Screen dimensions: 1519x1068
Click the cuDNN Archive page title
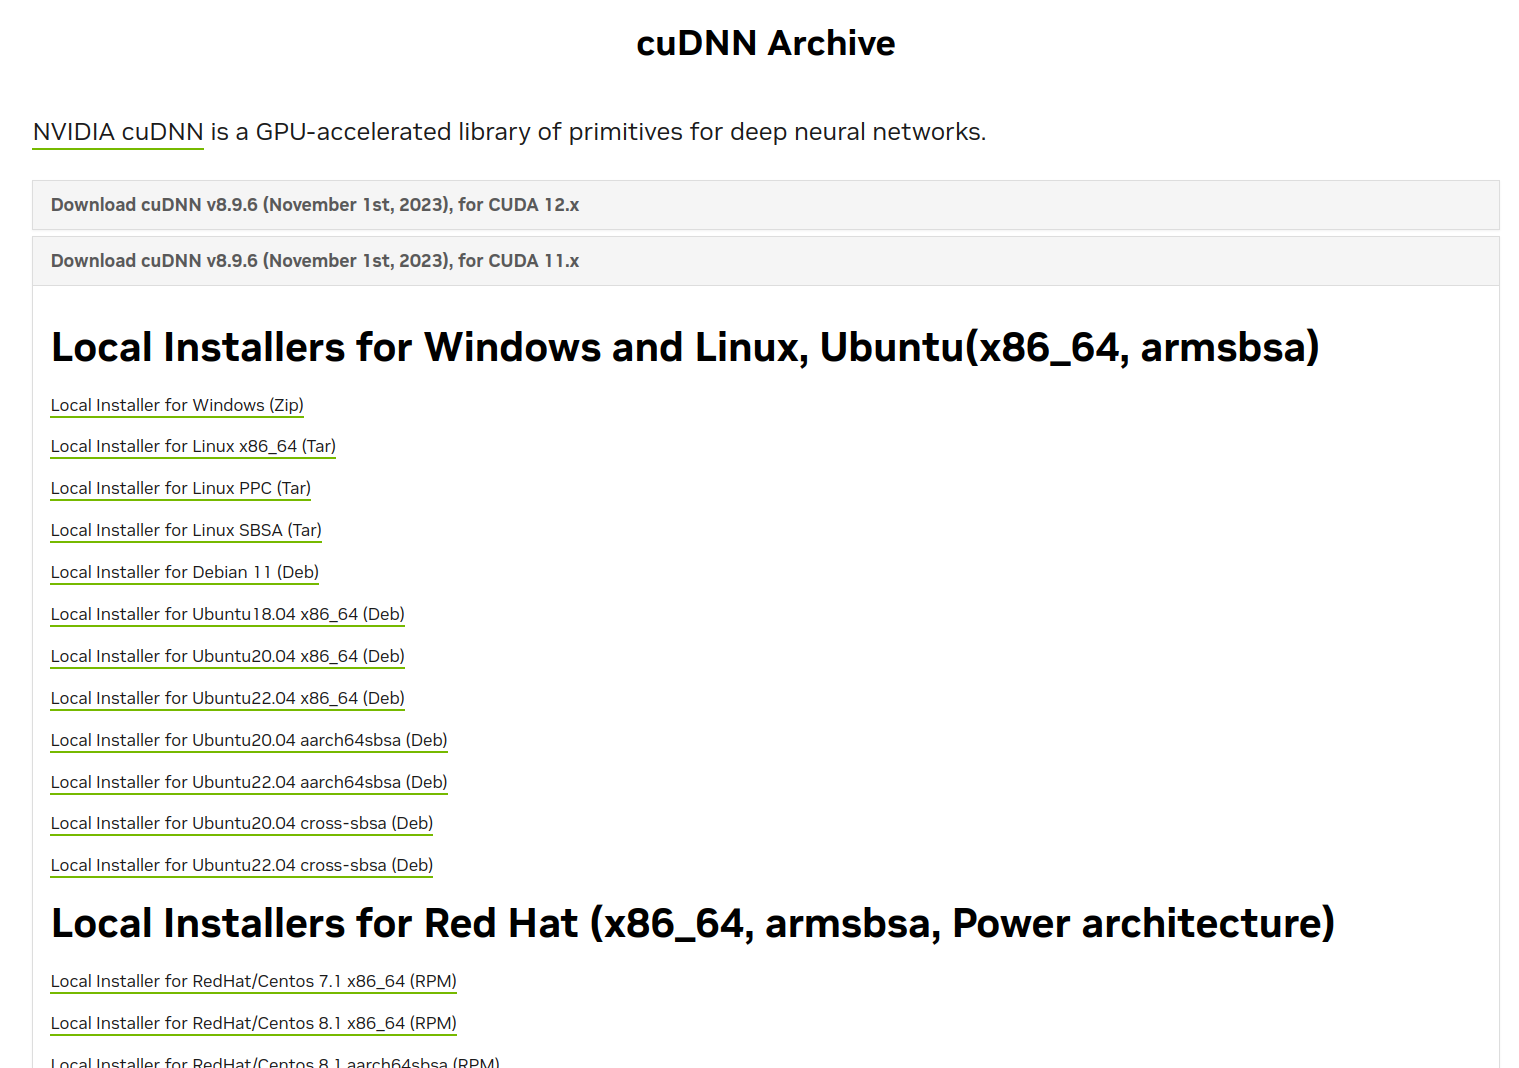[x=766, y=43]
